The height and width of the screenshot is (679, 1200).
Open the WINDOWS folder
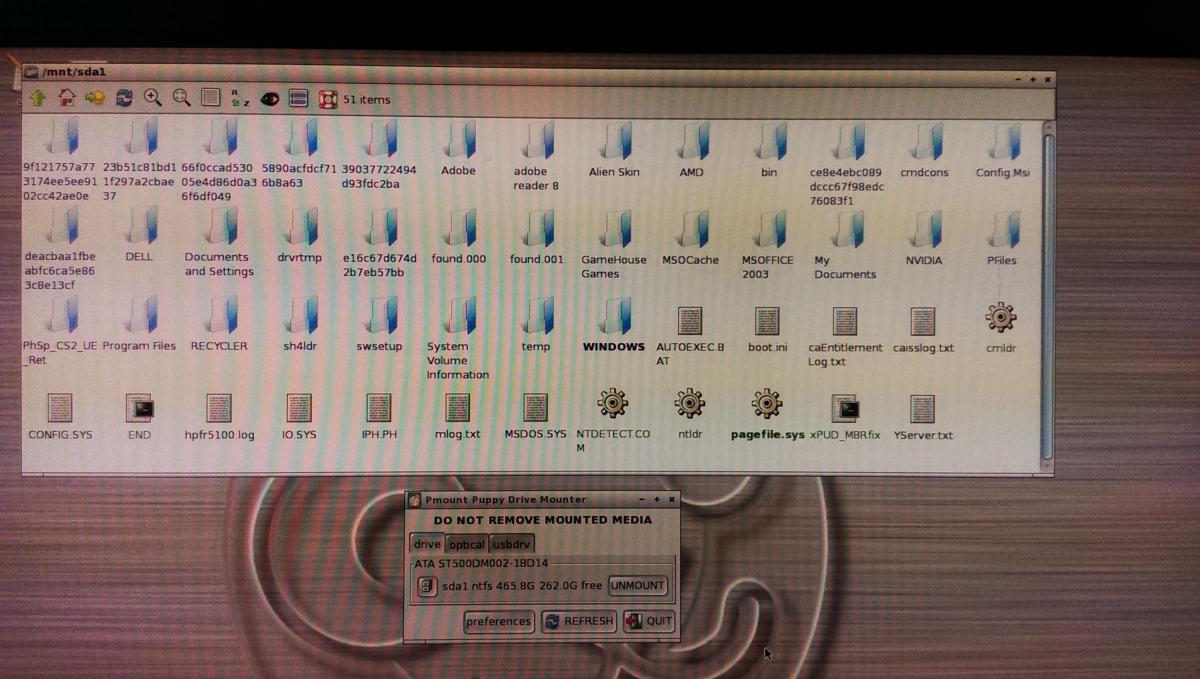(x=614, y=325)
